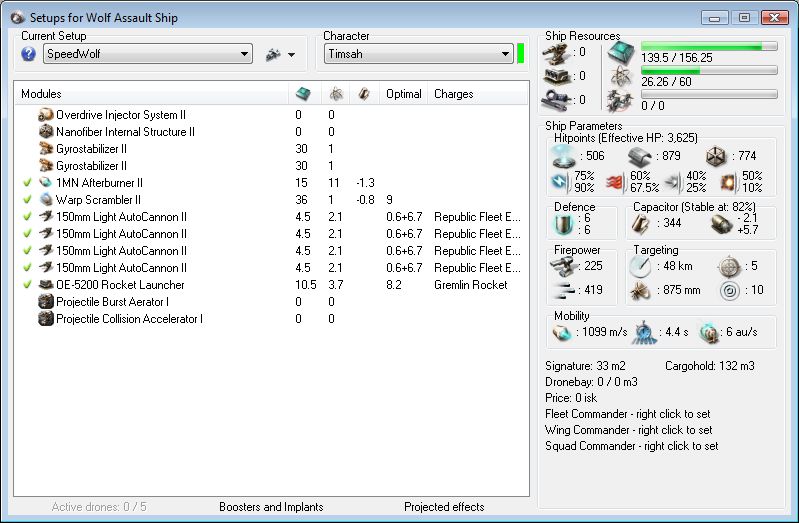
Task: Toggle the active checkmark for 1MN Afterburner II
Action: click(28, 182)
